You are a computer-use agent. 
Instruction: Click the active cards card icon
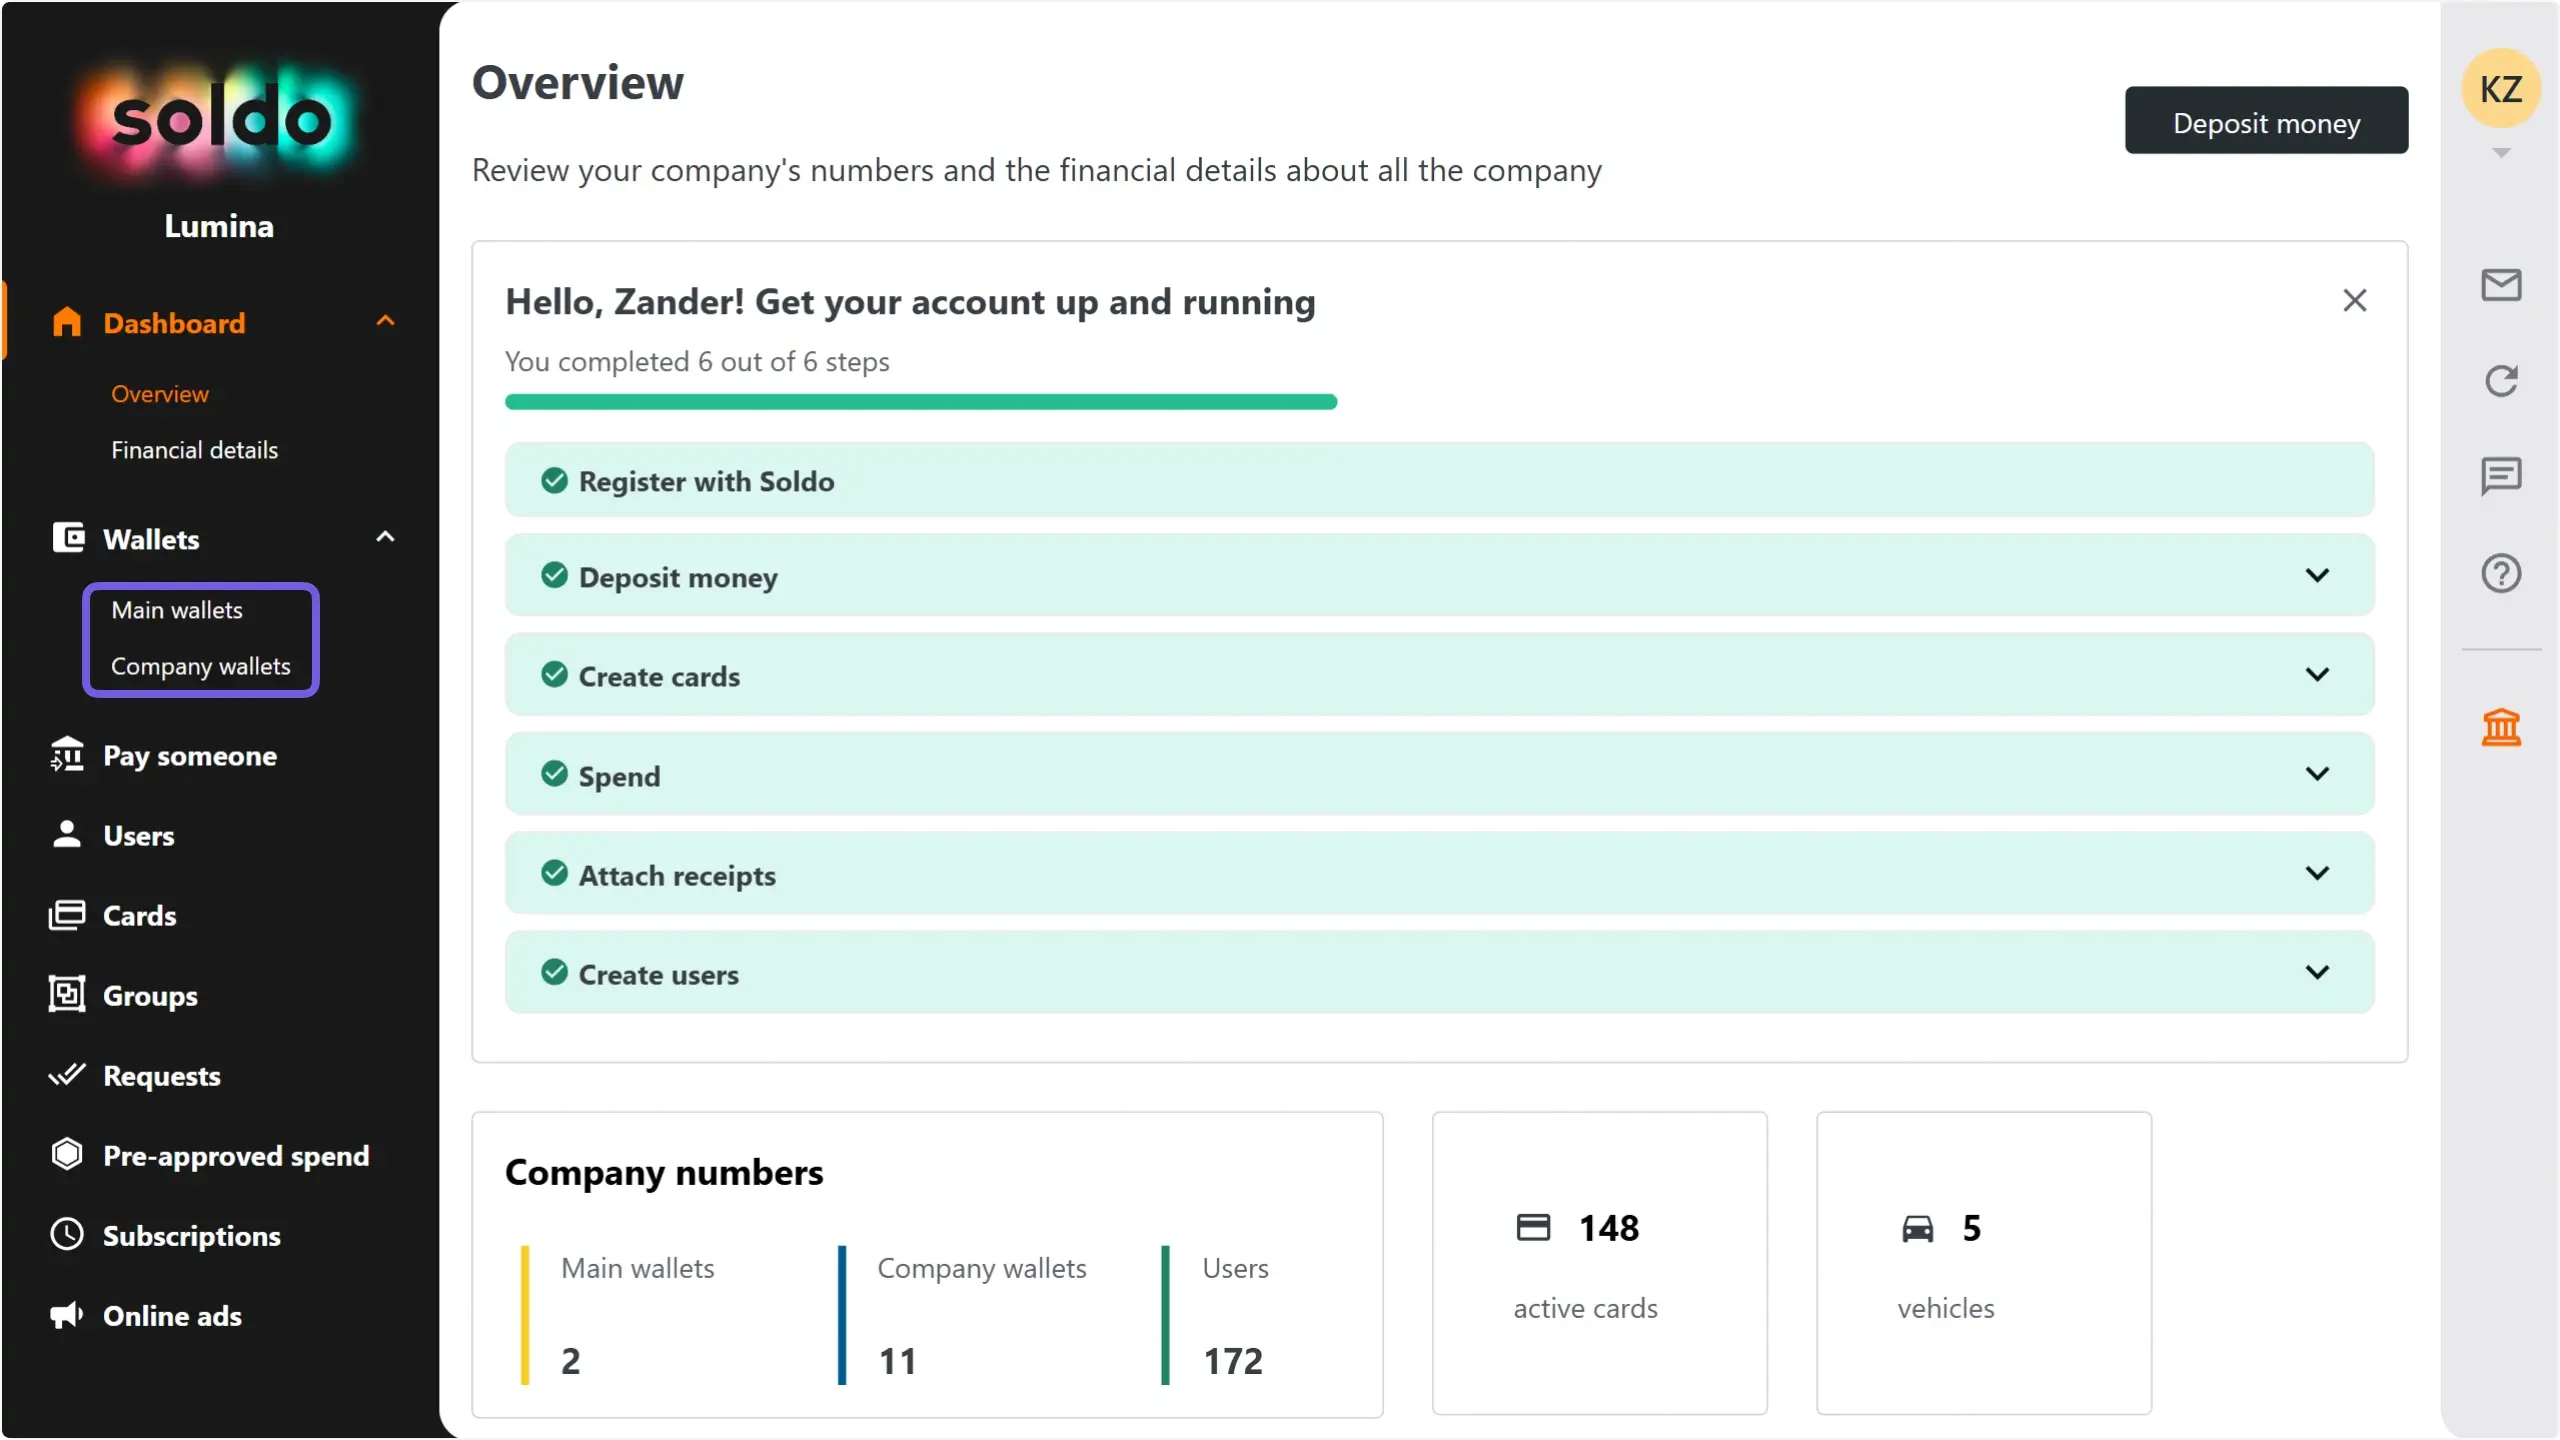[1533, 1227]
